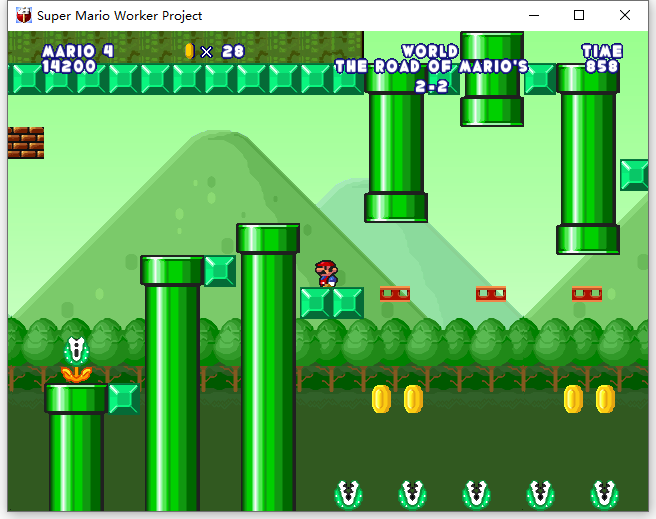Click the second gold coin of the pair nearer Mario
656x519 pixels.
[x=413, y=399]
